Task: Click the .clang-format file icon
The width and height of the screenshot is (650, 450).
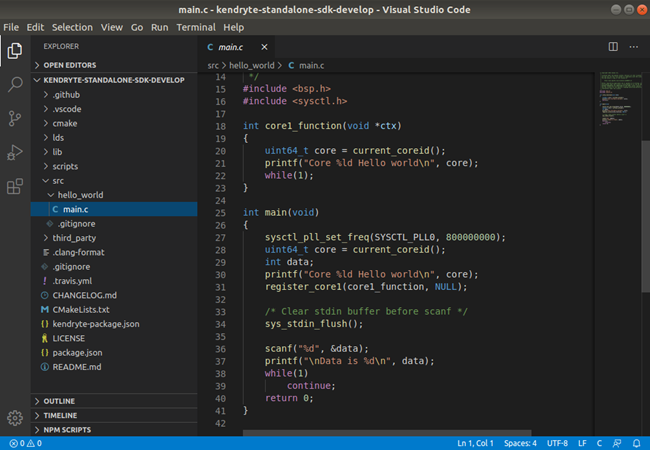Action: coord(46,252)
